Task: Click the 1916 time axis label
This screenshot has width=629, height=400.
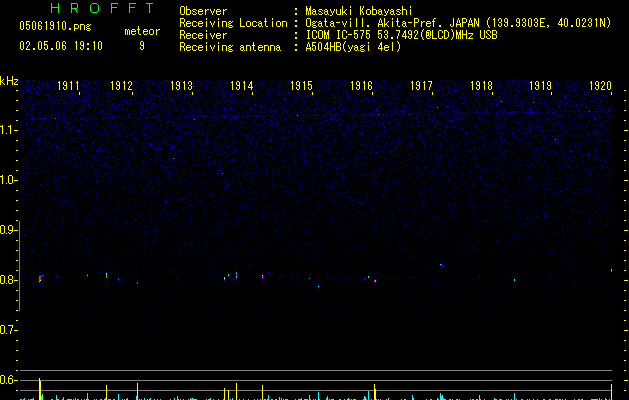Action: coord(361,86)
